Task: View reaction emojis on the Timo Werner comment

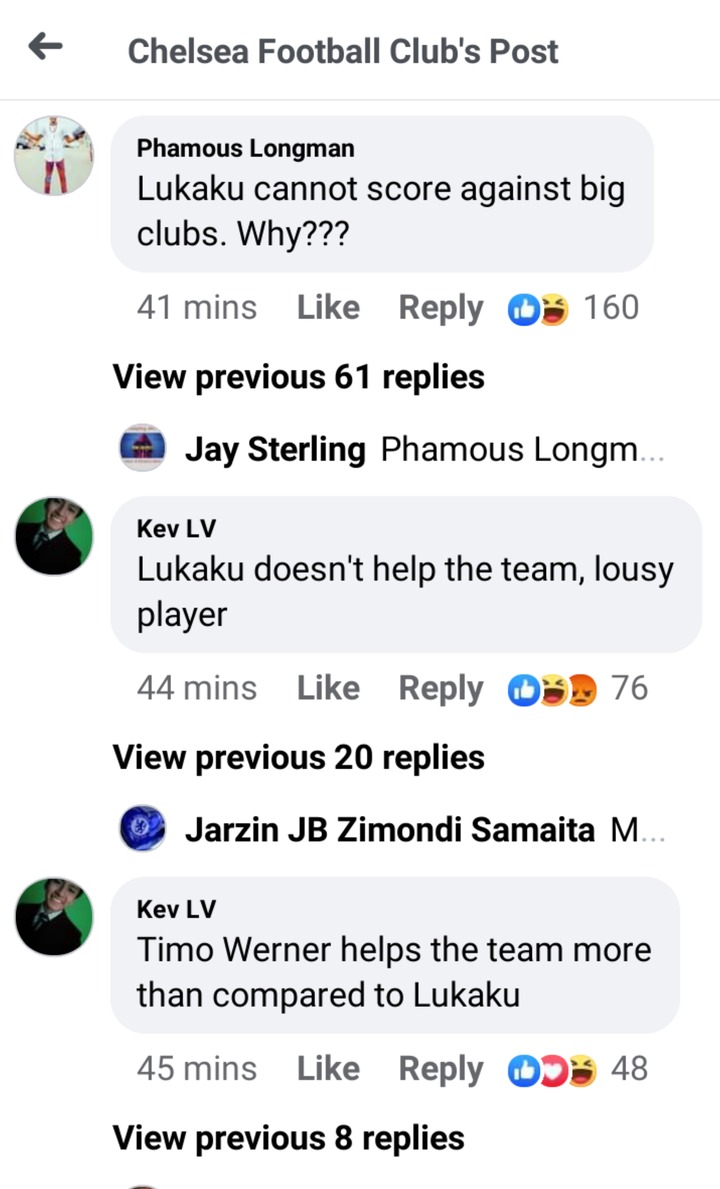Action: (x=552, y=1071)
